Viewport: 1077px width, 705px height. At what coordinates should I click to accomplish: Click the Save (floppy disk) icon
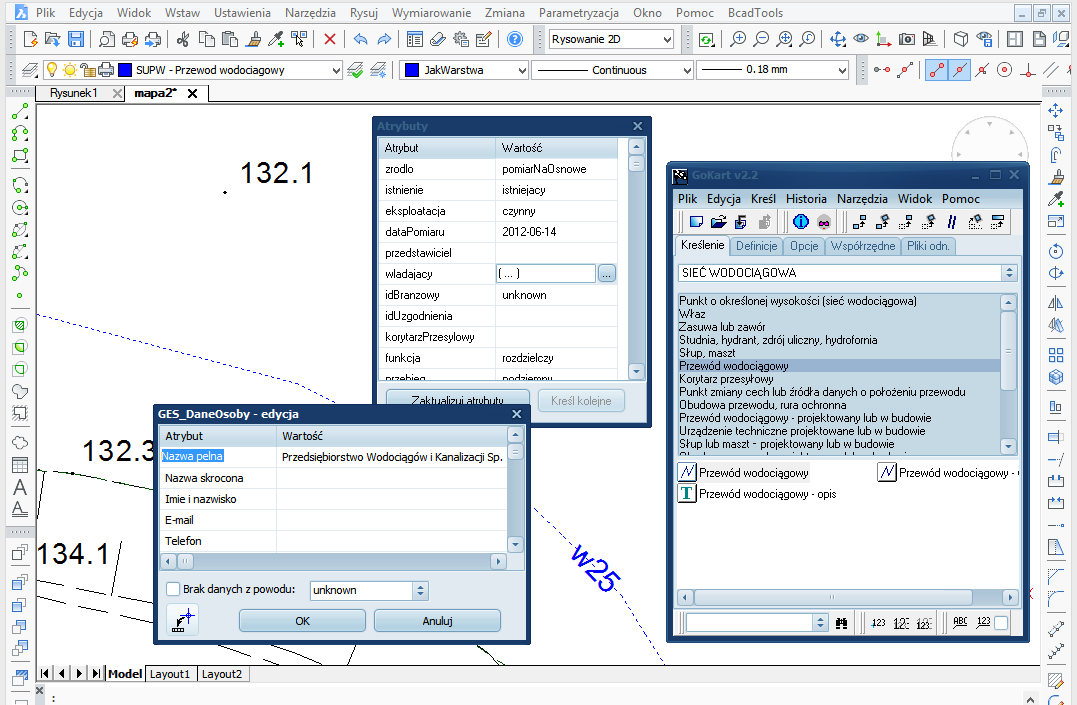pos(76,40)
